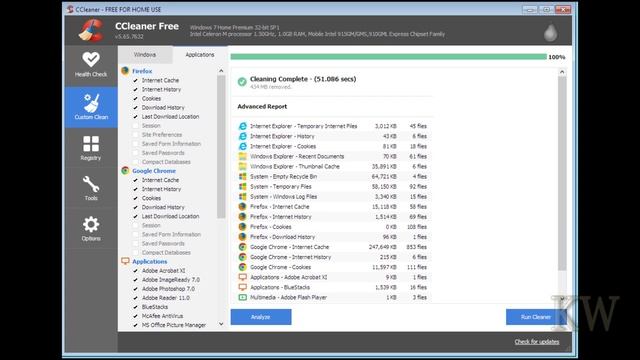Click the title bar CCleaner icon
The height and width of the screenshot is (360, 640).
[70, 9]
